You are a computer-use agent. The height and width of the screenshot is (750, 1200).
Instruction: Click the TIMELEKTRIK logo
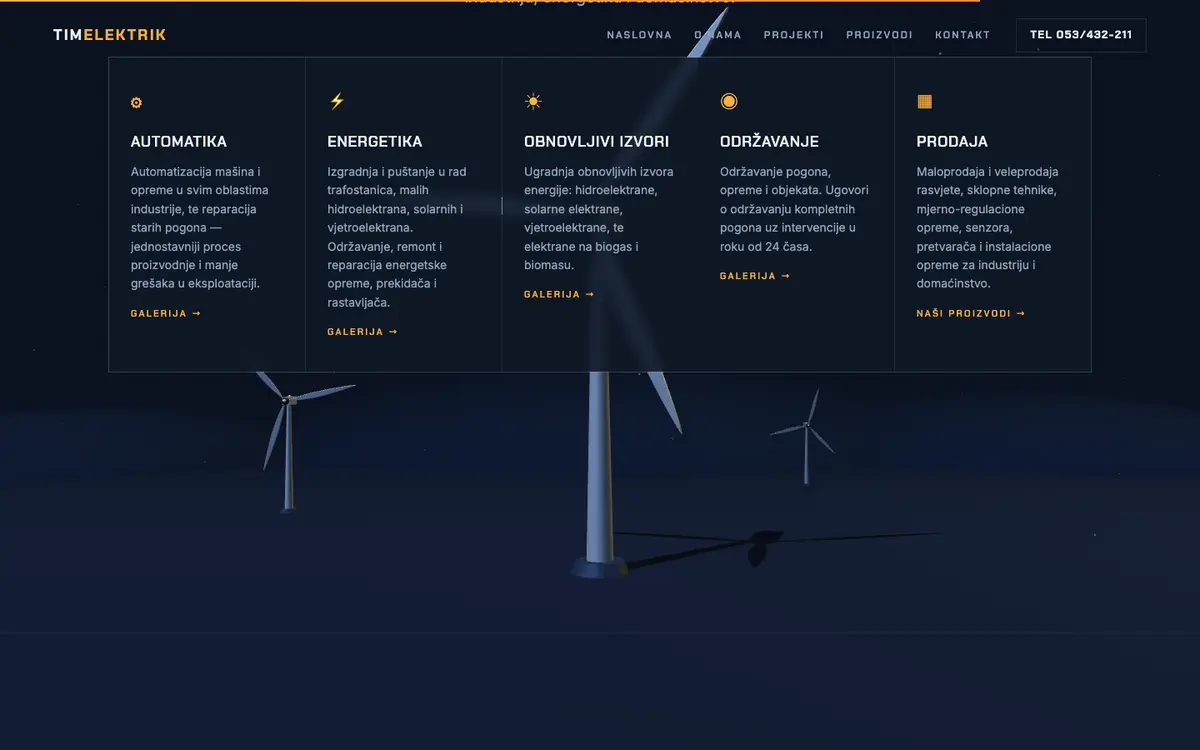pyautogui.click(x=109, y=35)
